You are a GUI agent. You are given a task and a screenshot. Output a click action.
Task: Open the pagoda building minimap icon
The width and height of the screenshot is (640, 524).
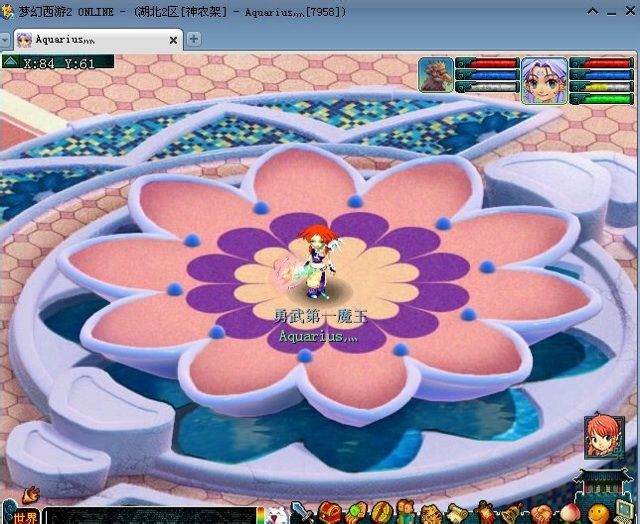602,483
